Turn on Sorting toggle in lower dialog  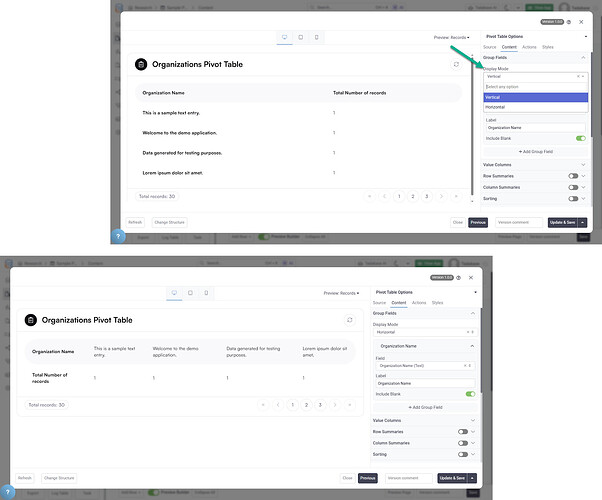(x=463, y=453)
